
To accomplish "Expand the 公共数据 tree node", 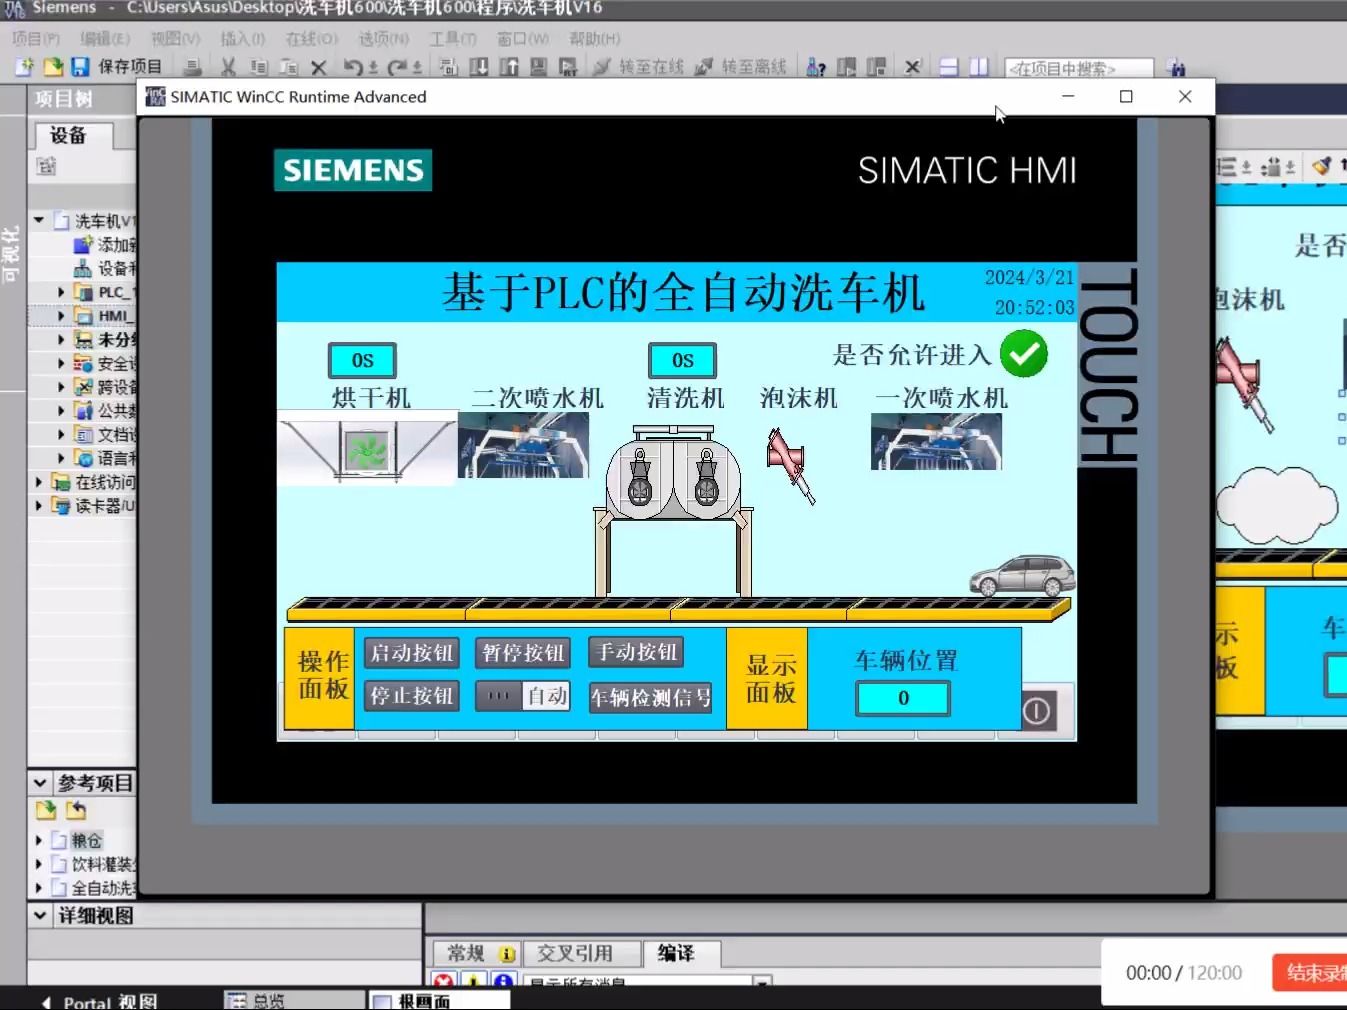I will [61, 410].
